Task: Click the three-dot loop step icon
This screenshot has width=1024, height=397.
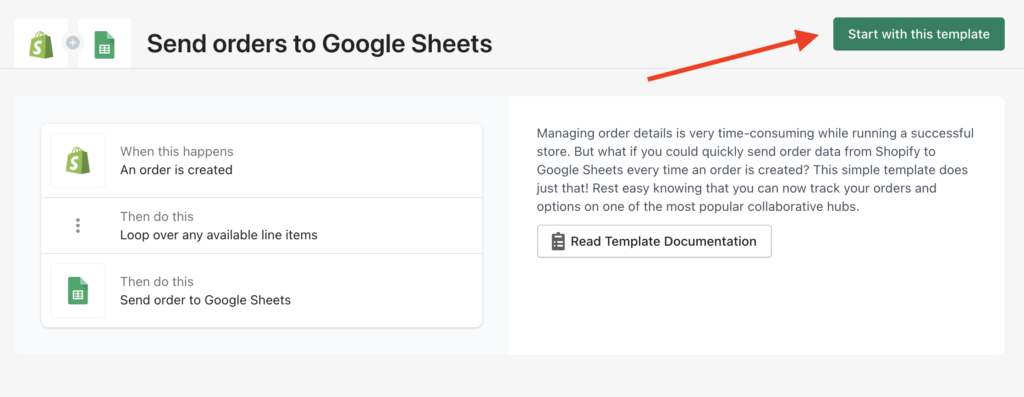Action: [78, 225]
